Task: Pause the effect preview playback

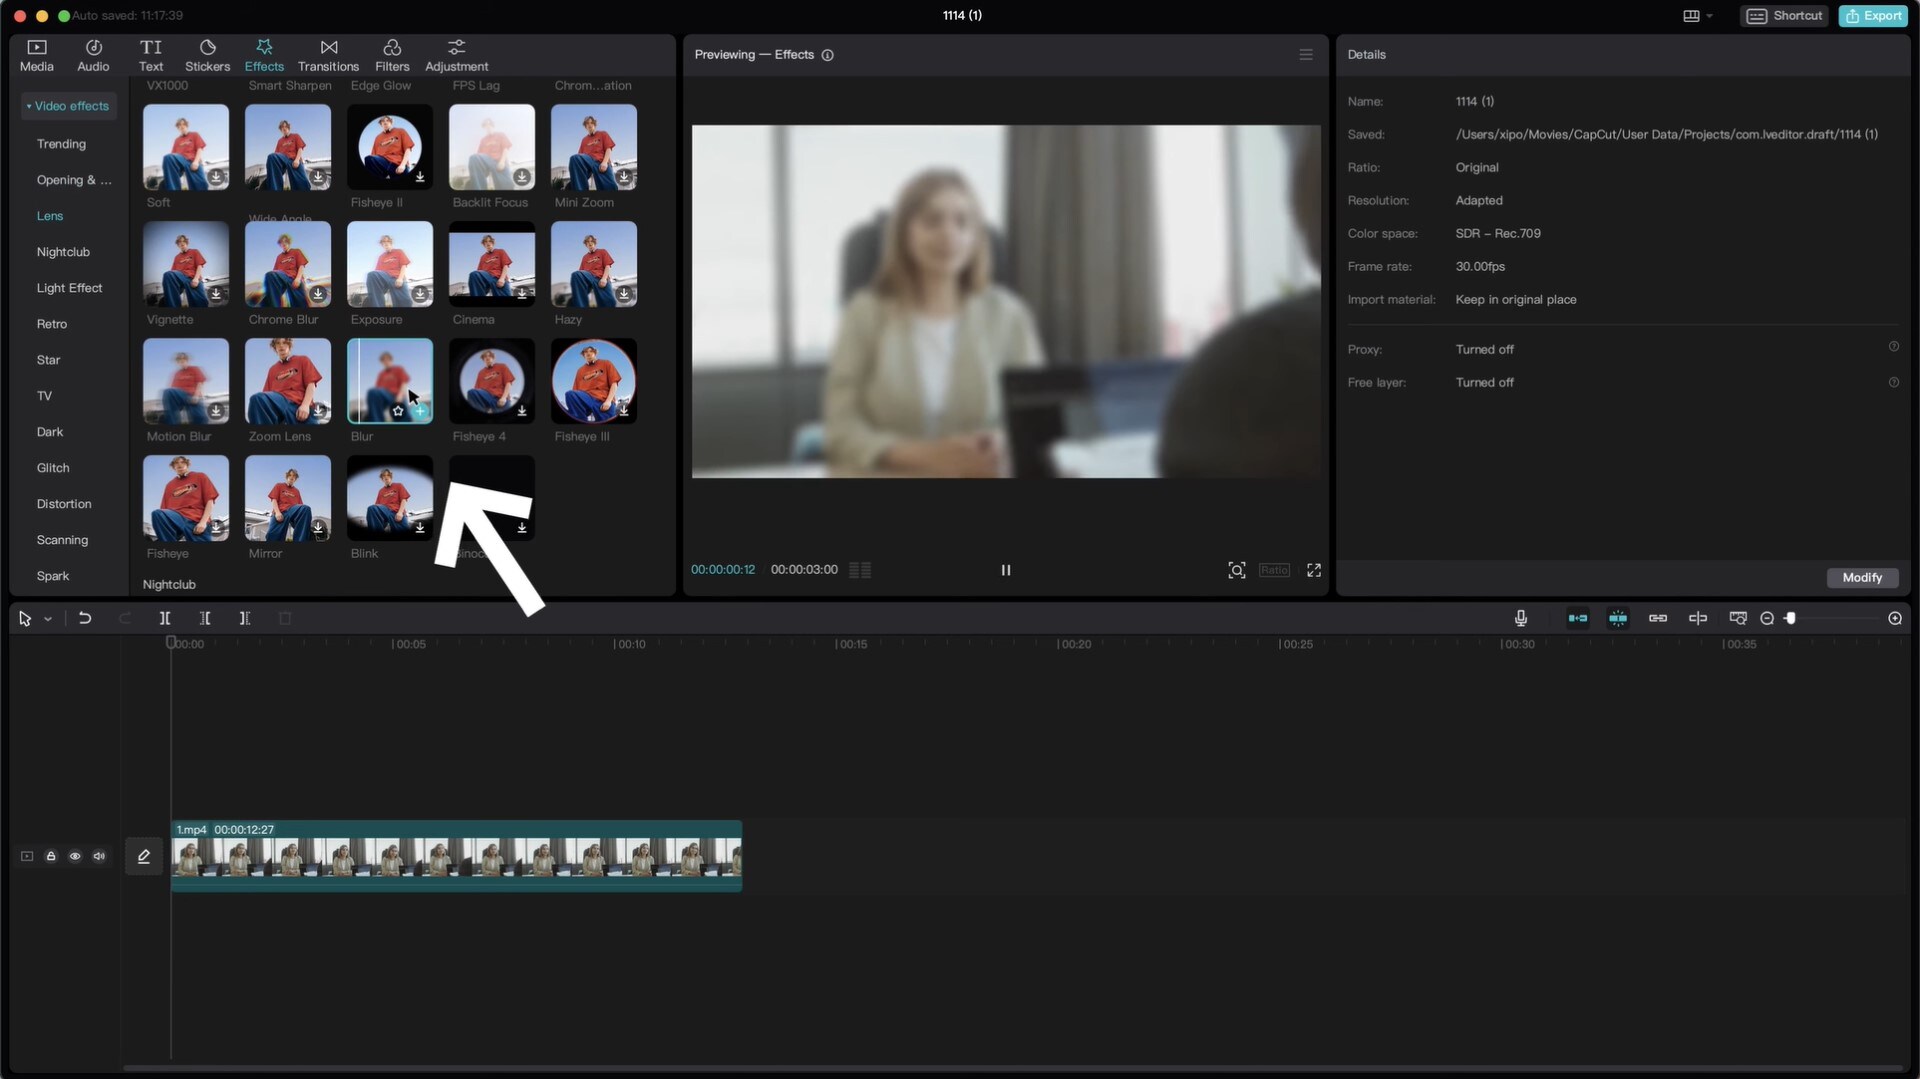Action: (x=1006, y=570)
